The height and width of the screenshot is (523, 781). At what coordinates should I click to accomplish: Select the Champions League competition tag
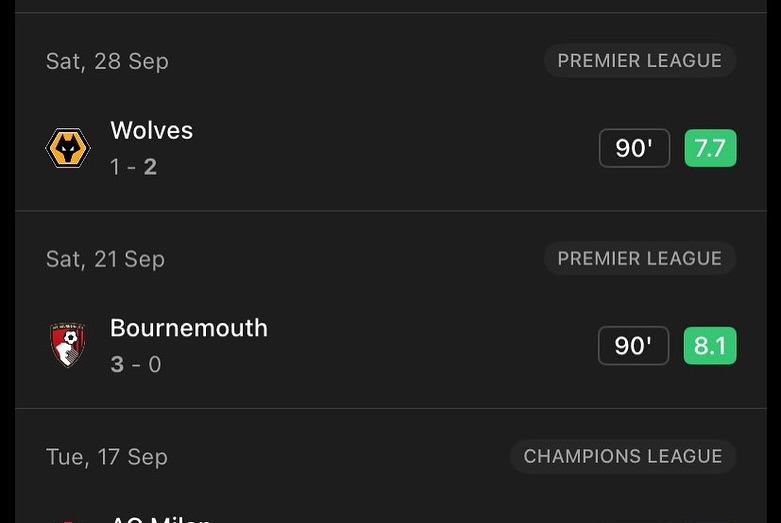click(623, 456)
